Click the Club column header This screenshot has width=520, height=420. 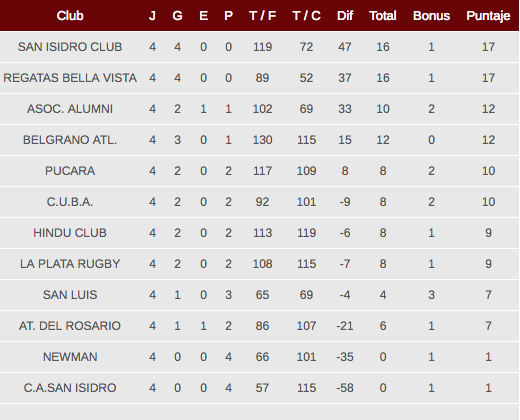(70, 16)
